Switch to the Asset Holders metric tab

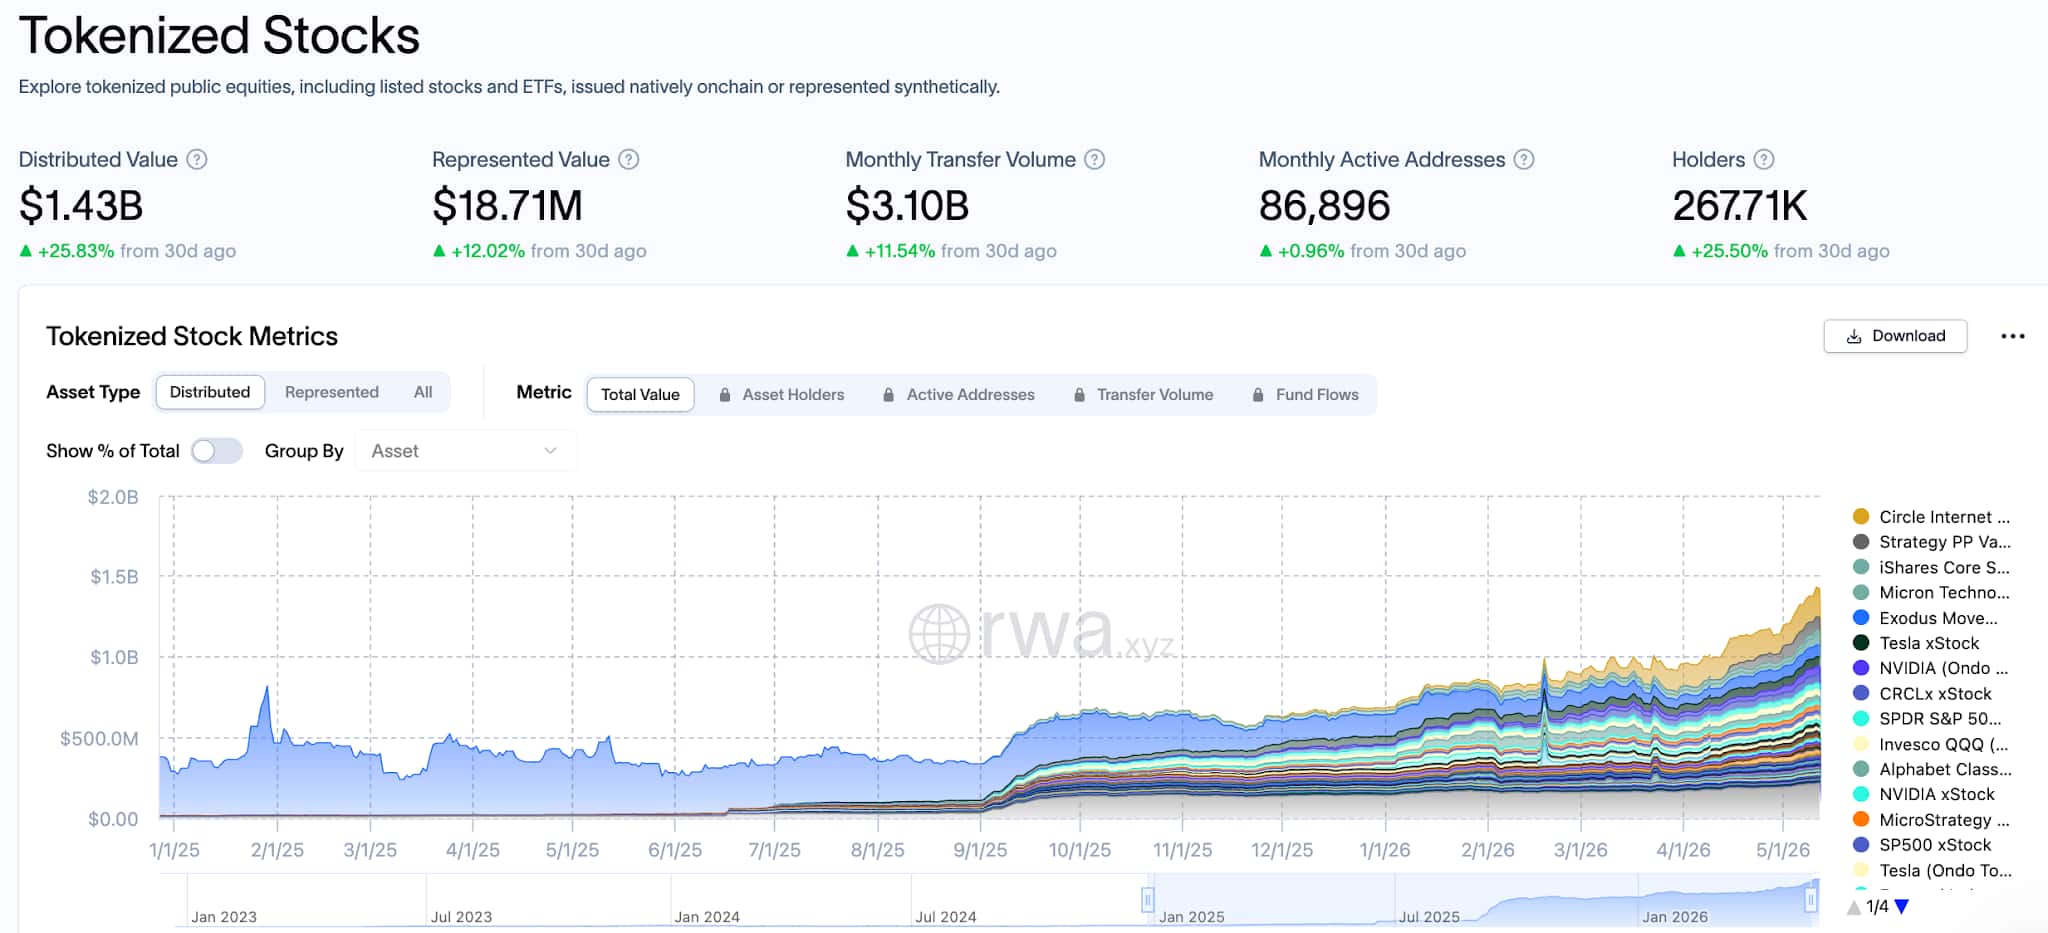[x=782, y=395]
